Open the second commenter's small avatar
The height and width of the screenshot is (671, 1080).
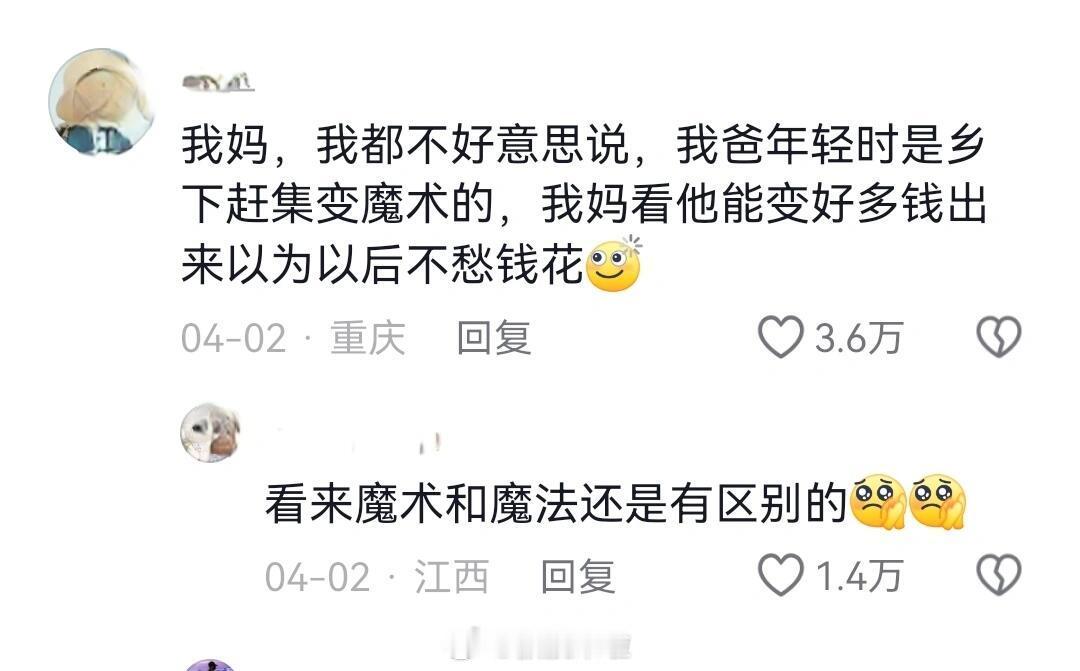(x=210, y=433)
